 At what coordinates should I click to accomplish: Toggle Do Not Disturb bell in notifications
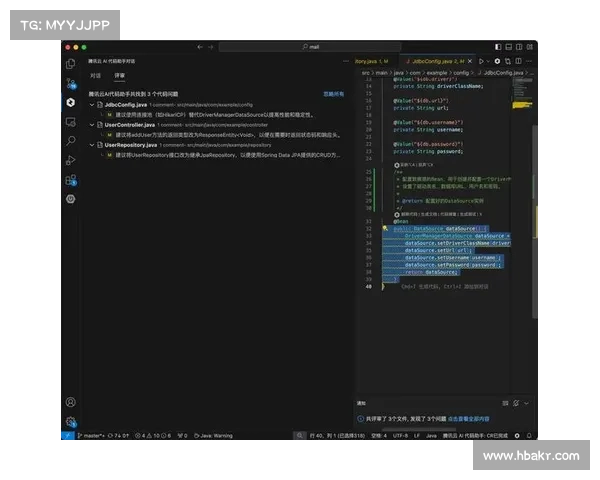tap(516, 403)
